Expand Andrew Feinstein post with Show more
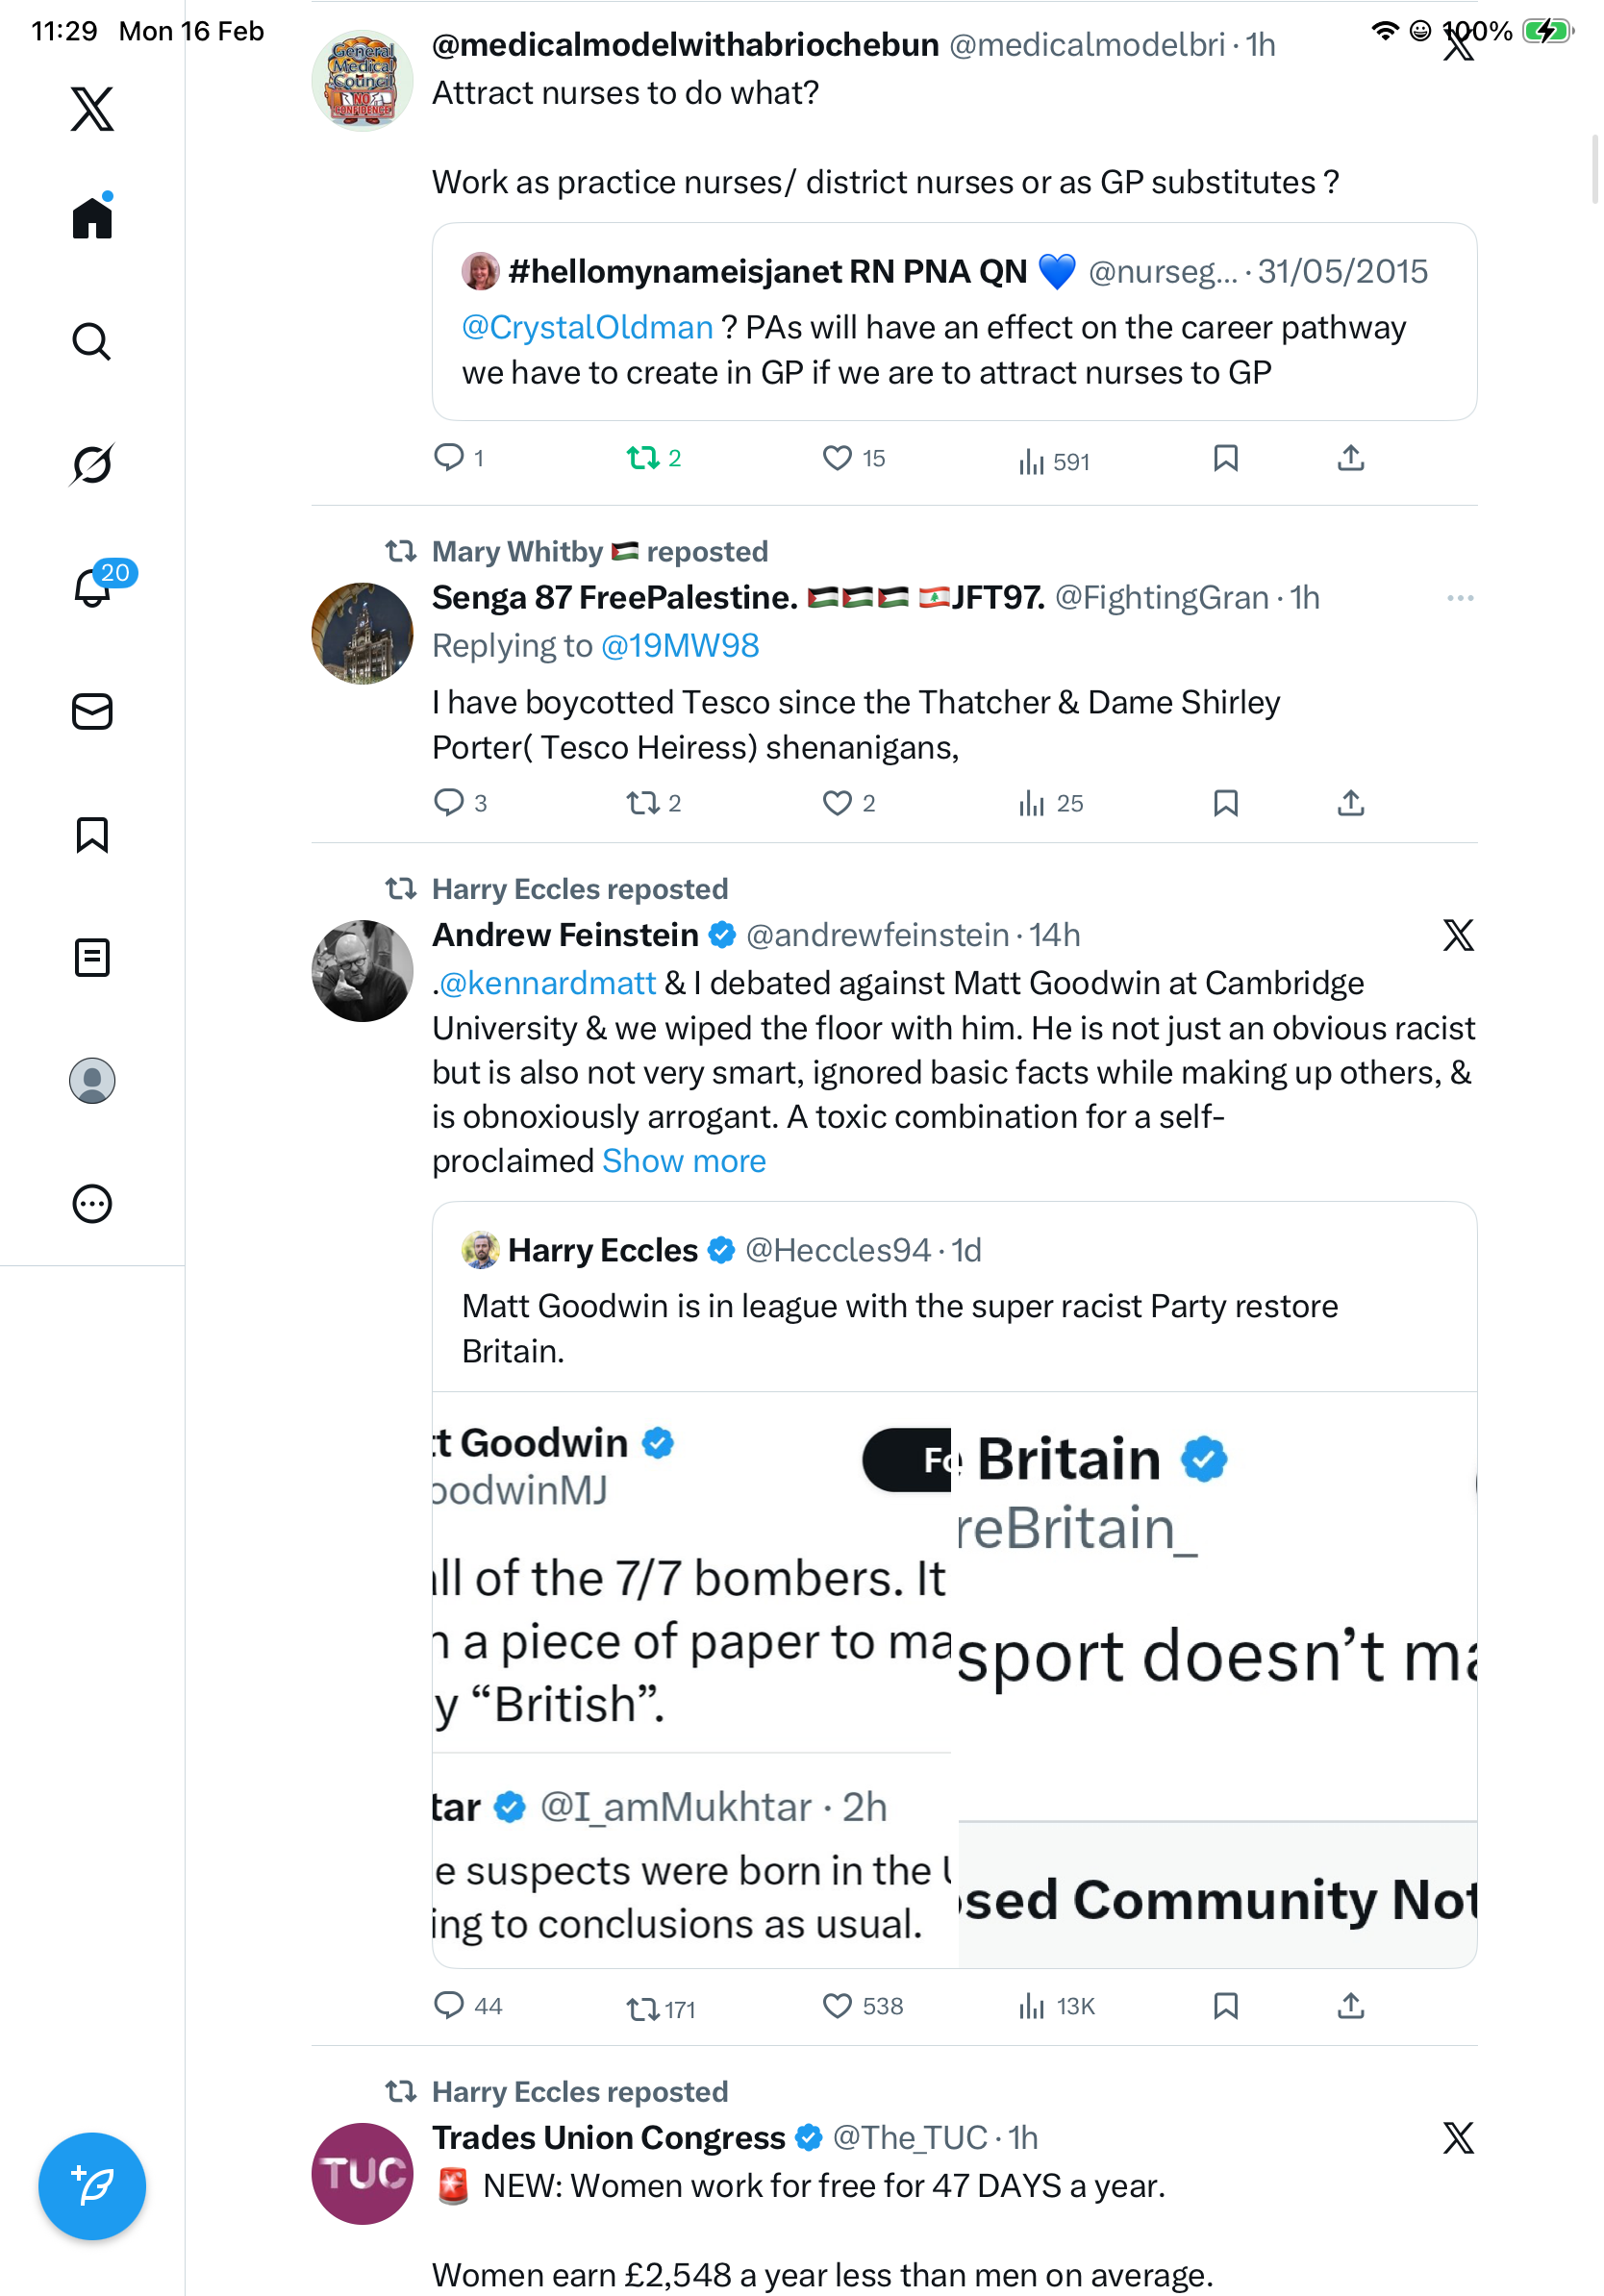The image size is (1604, 2296). tap(684, 1161)
